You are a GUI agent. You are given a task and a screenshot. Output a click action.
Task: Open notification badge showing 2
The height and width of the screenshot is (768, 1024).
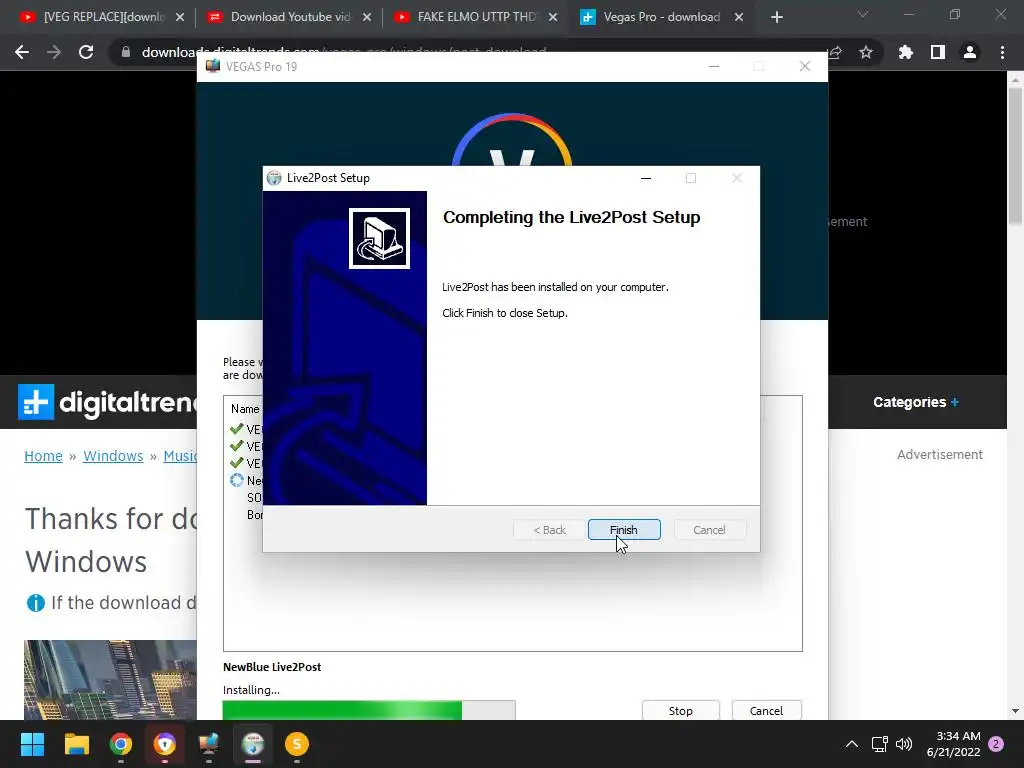coord(996,744)
